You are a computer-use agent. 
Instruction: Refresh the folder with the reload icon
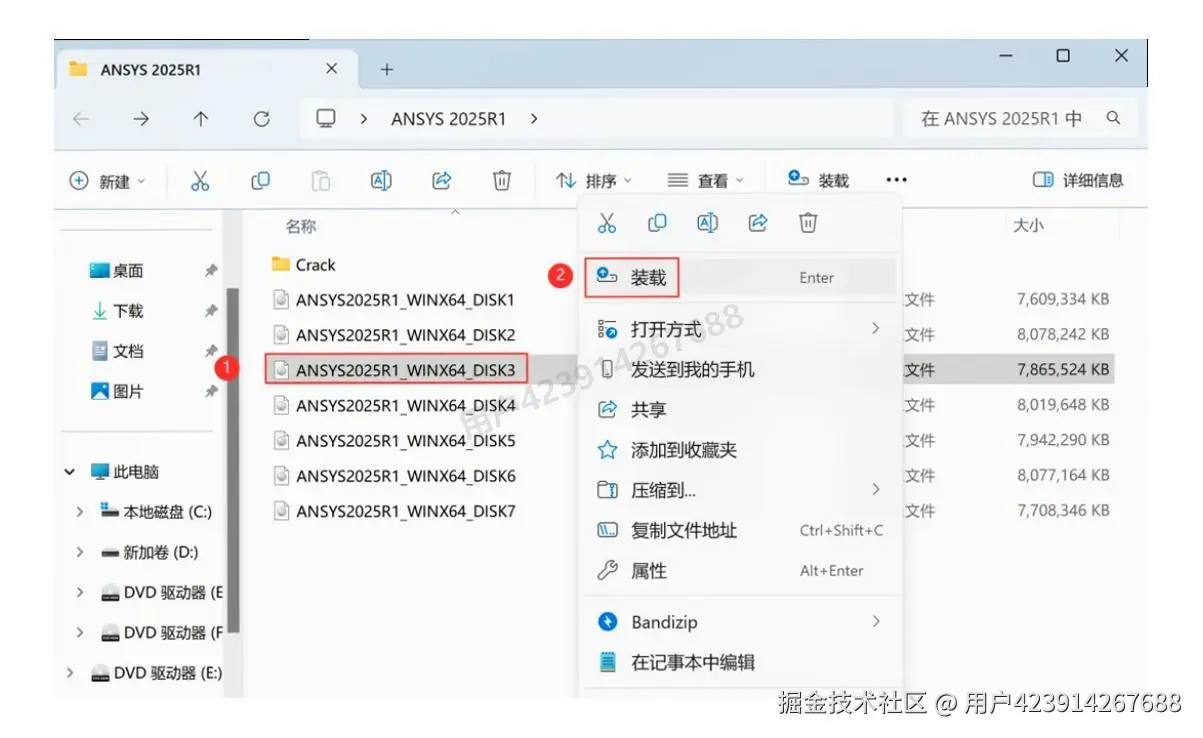261,118
